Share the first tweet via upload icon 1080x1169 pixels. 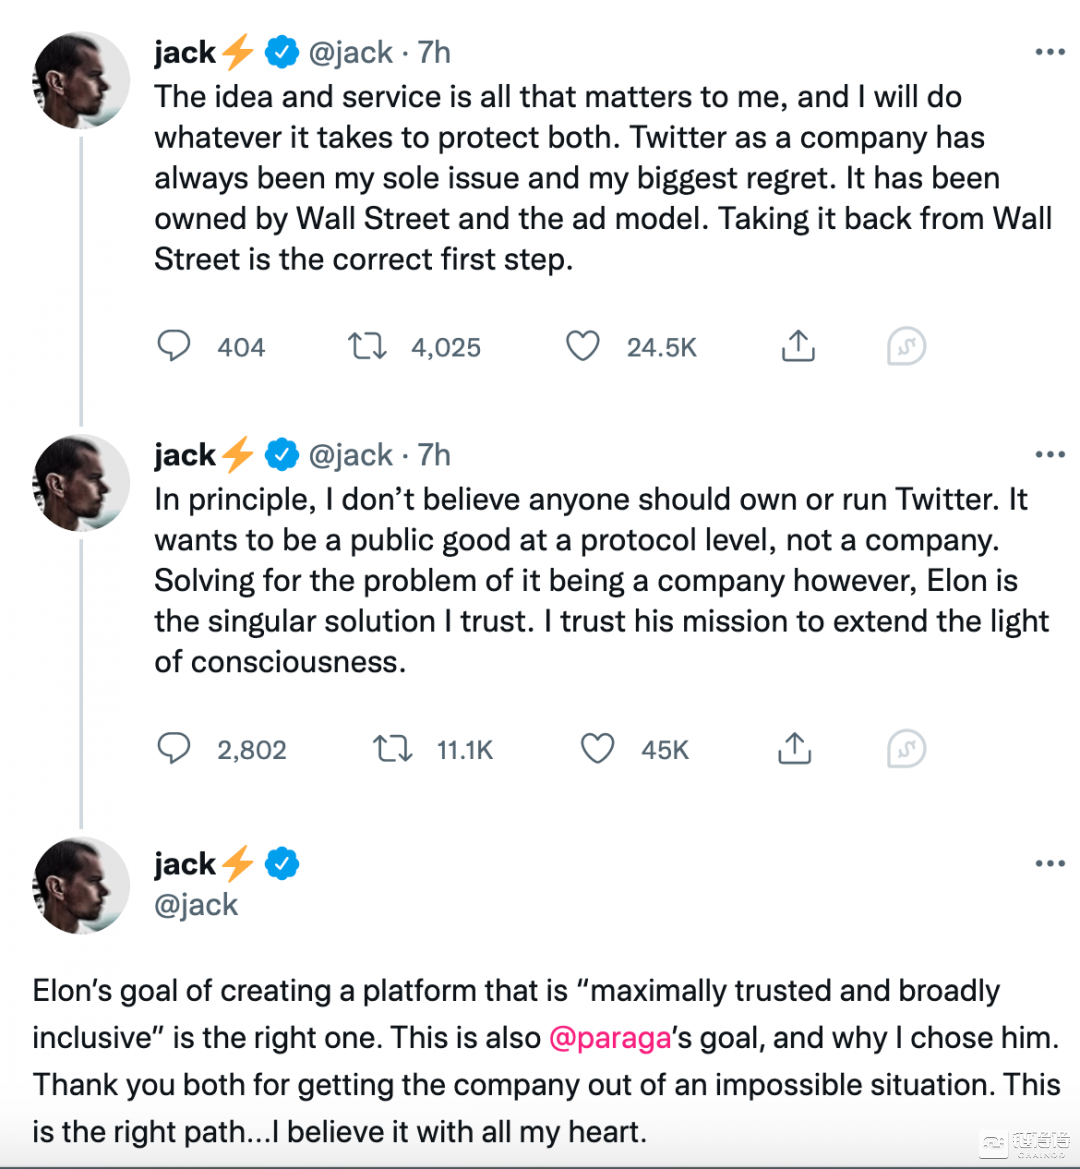(797, 346)
